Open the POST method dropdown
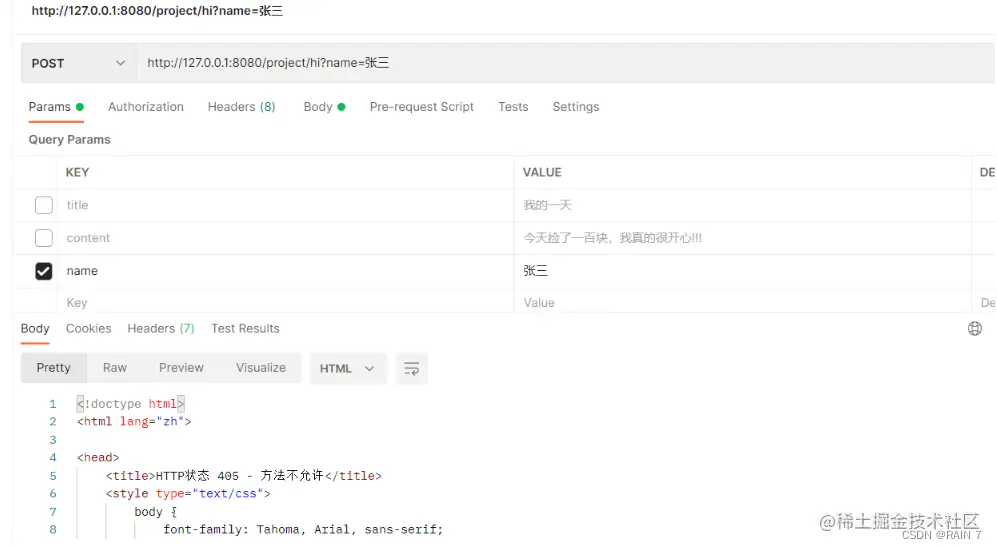The width and height of the screenshot is (997, 549). tap(78, 63)
